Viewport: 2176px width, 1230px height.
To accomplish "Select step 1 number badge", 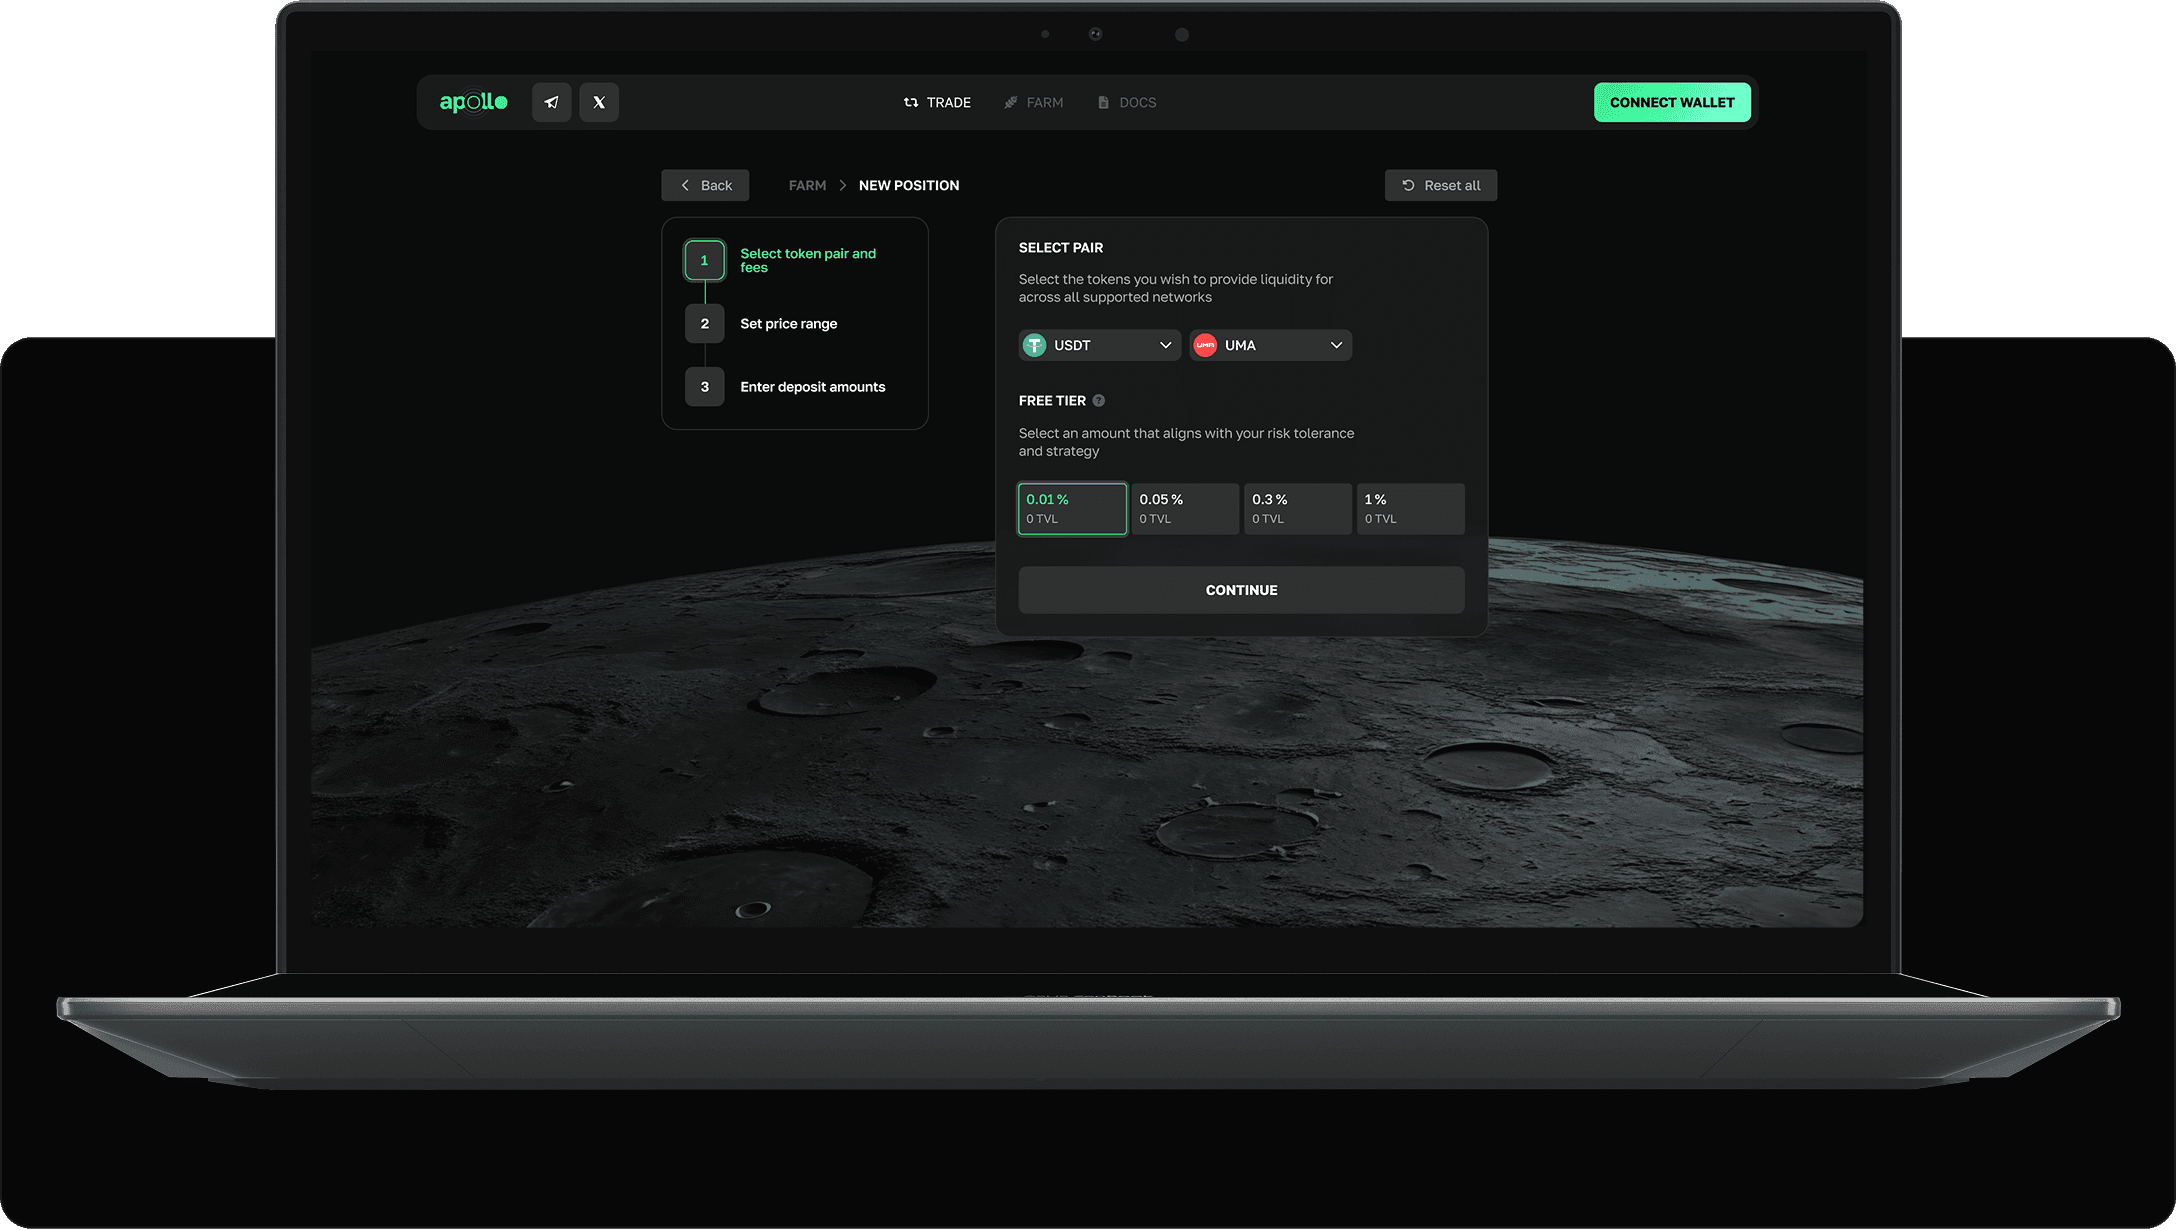I will (x=705, y=260).
